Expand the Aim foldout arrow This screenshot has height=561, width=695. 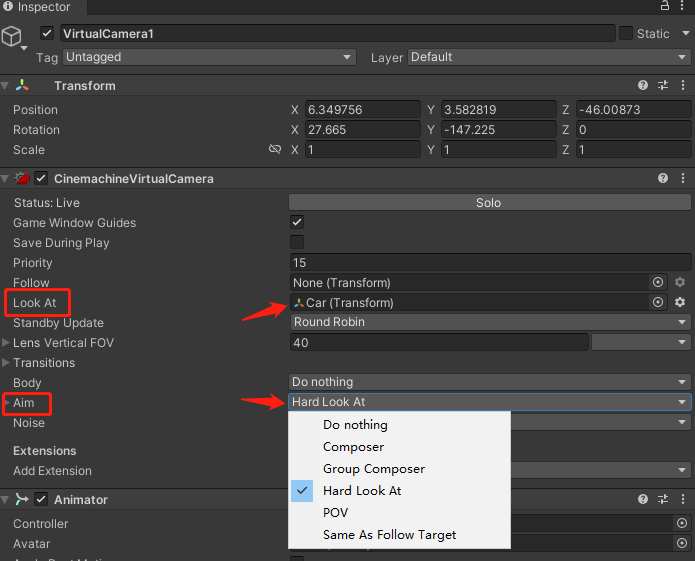click(7, 403)
